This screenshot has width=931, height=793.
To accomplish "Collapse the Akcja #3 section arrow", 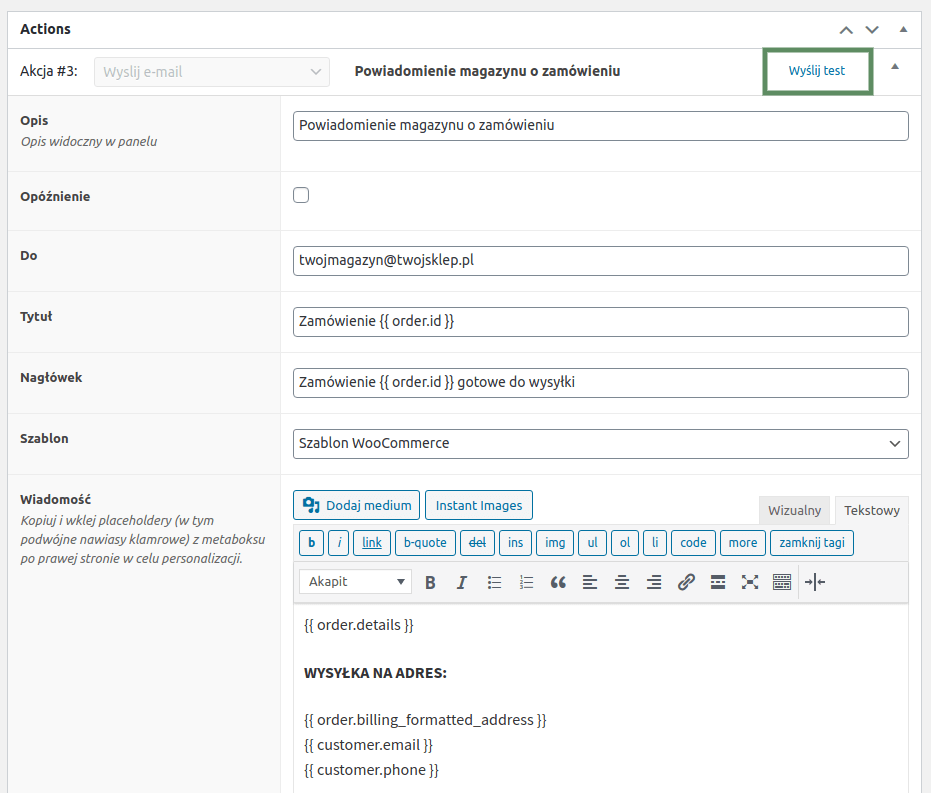I will click(x=895, y=67).
